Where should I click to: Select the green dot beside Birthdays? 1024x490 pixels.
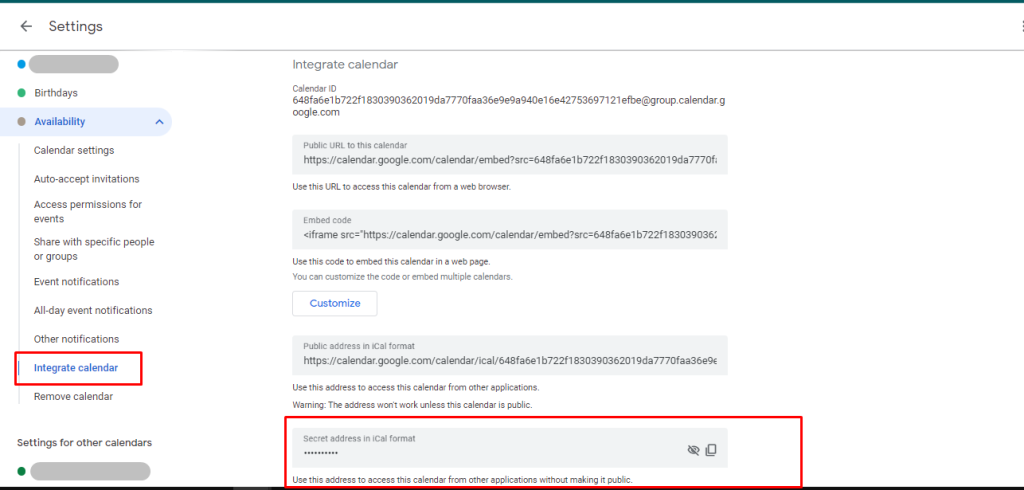click(22, 93)
